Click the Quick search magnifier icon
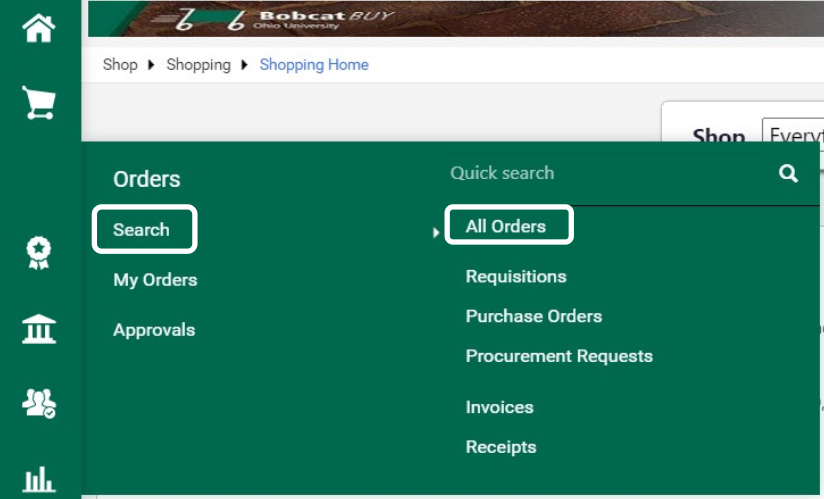Viewport: 824px width, 499px height. [788, 173]
